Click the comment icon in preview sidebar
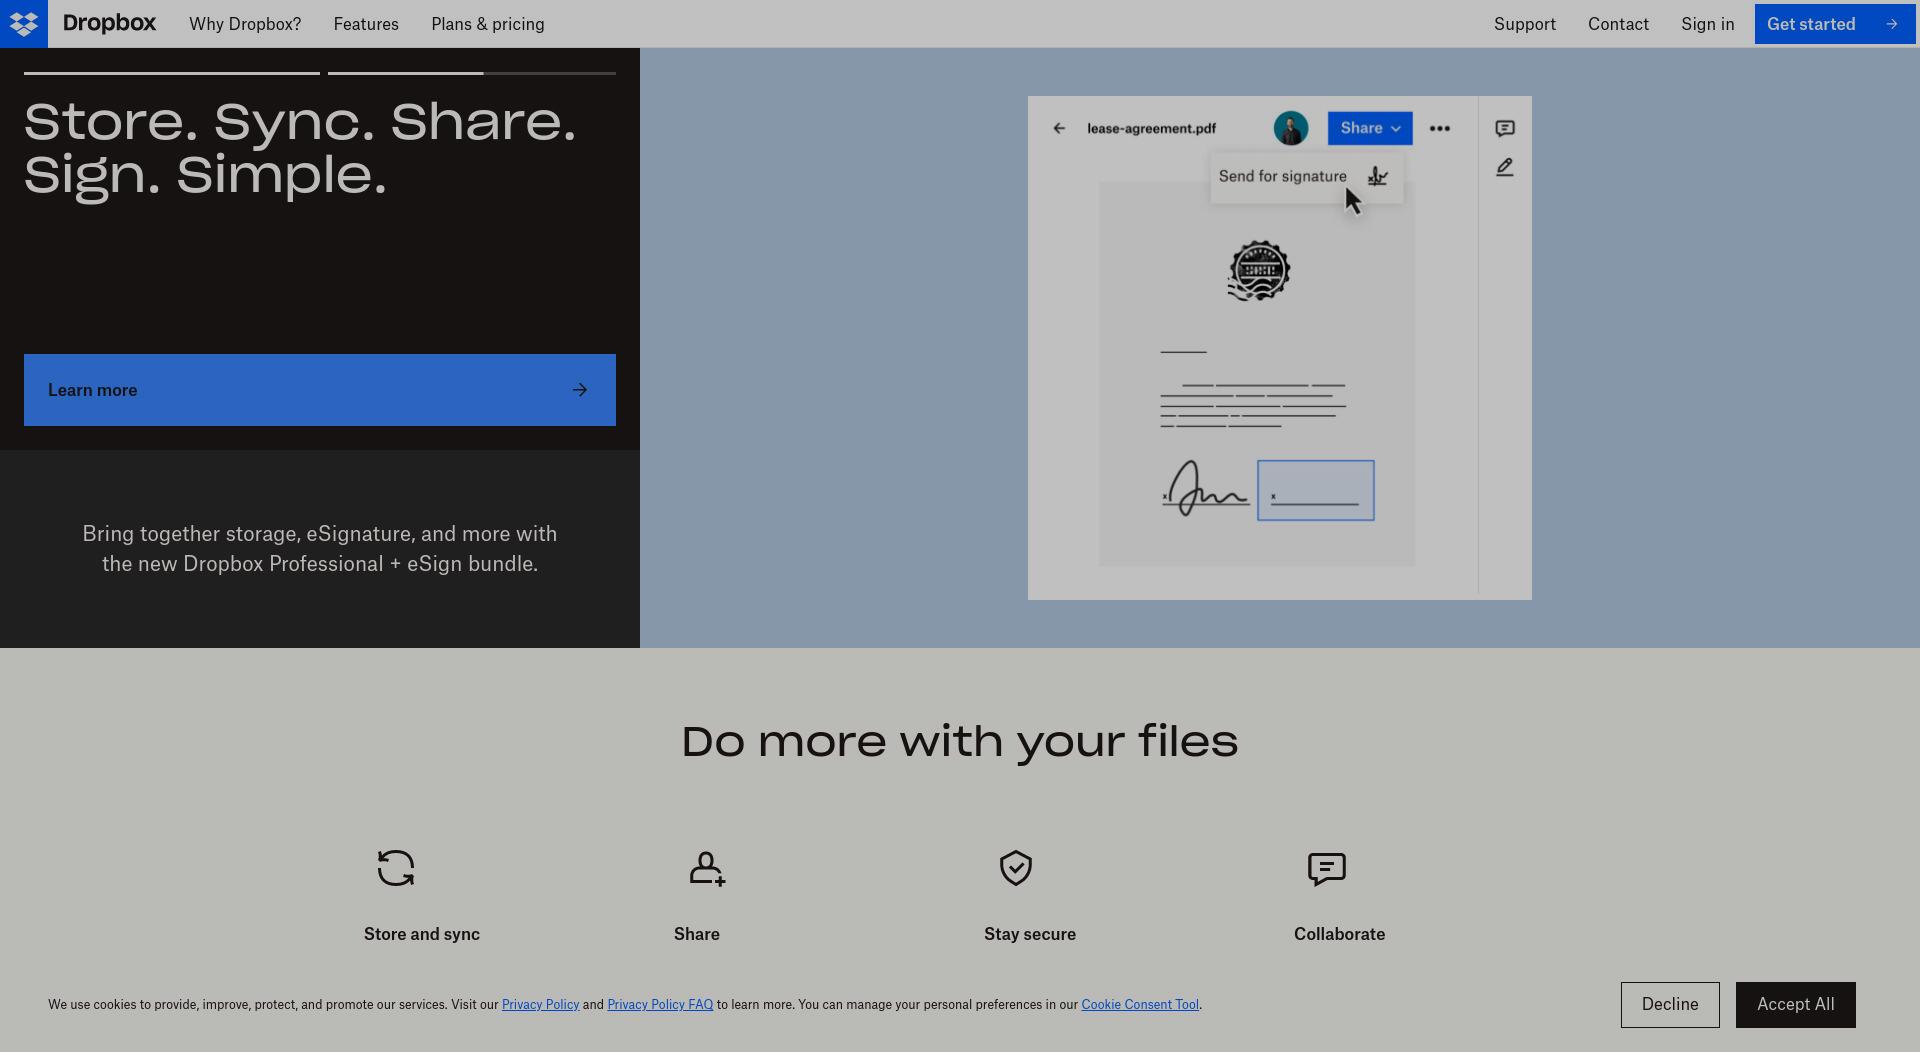Screen dimensions: 1920x1052 pyautogui.click(x=1505, y=128)
